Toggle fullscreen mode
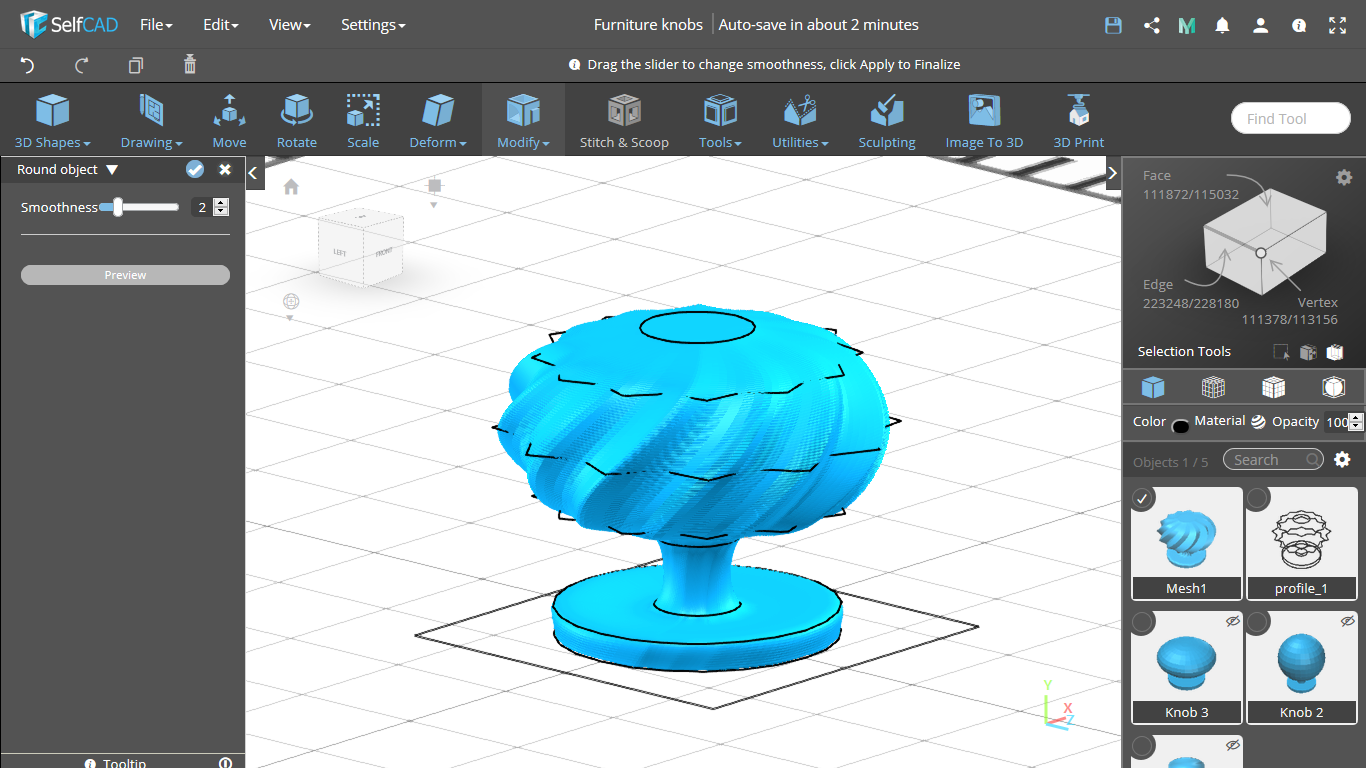 tap(1338, 26)
